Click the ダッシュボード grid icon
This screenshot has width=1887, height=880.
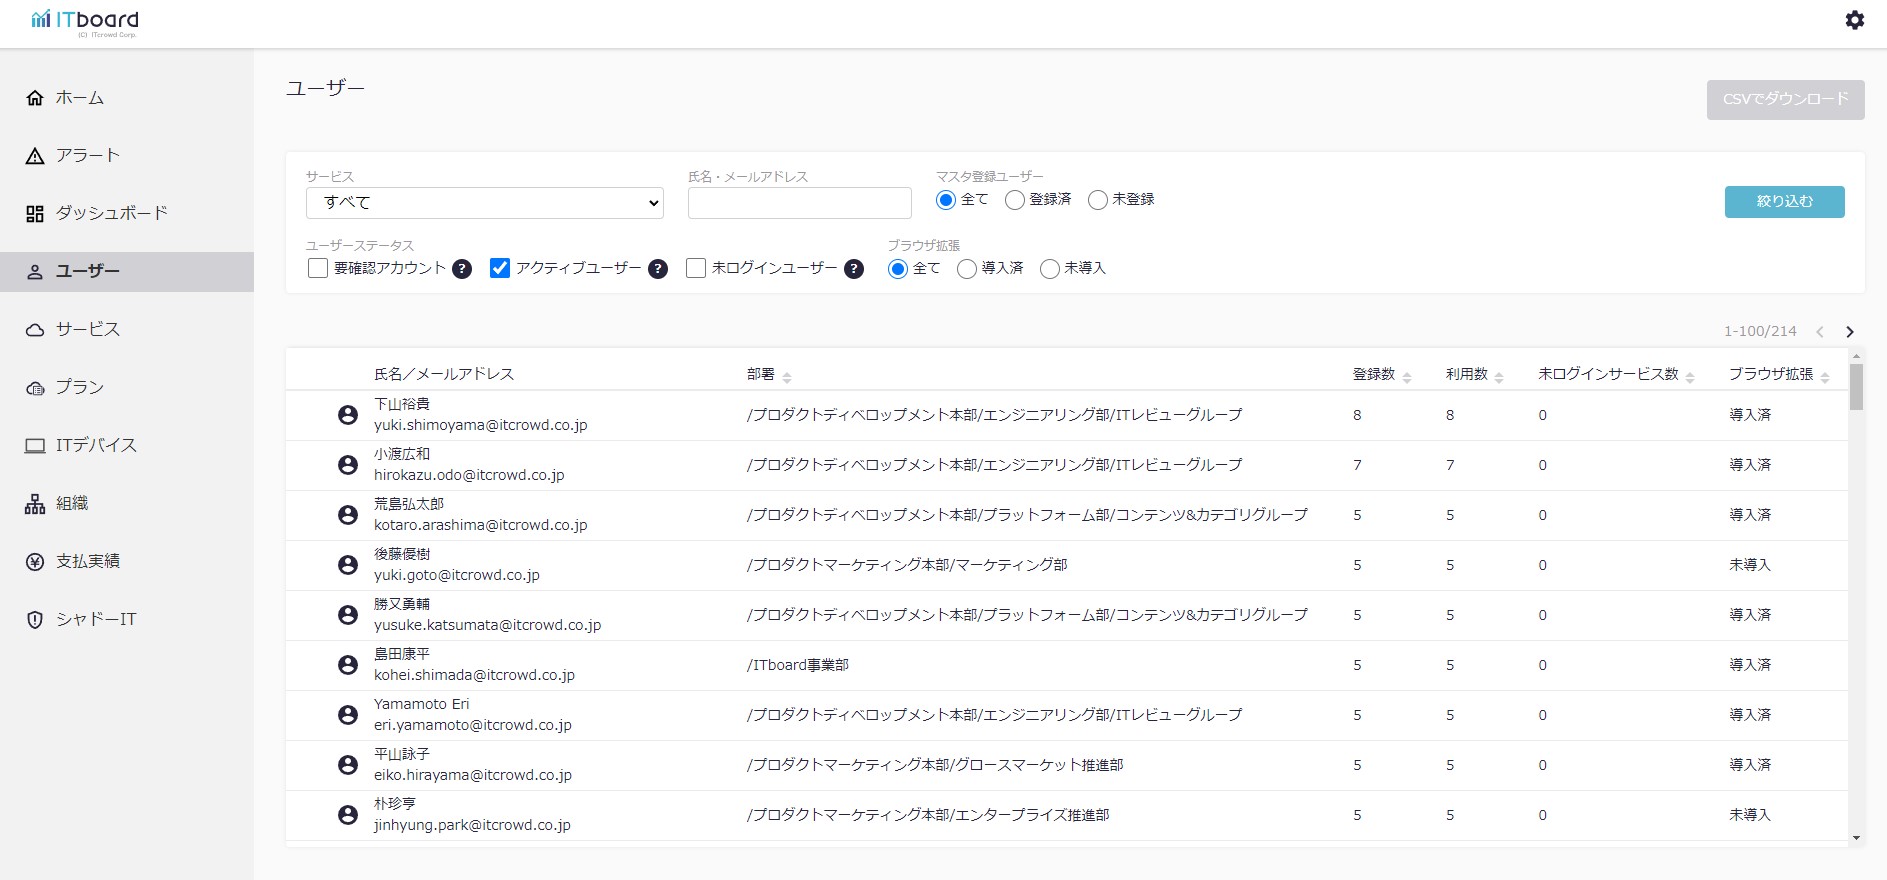[35, 214]
